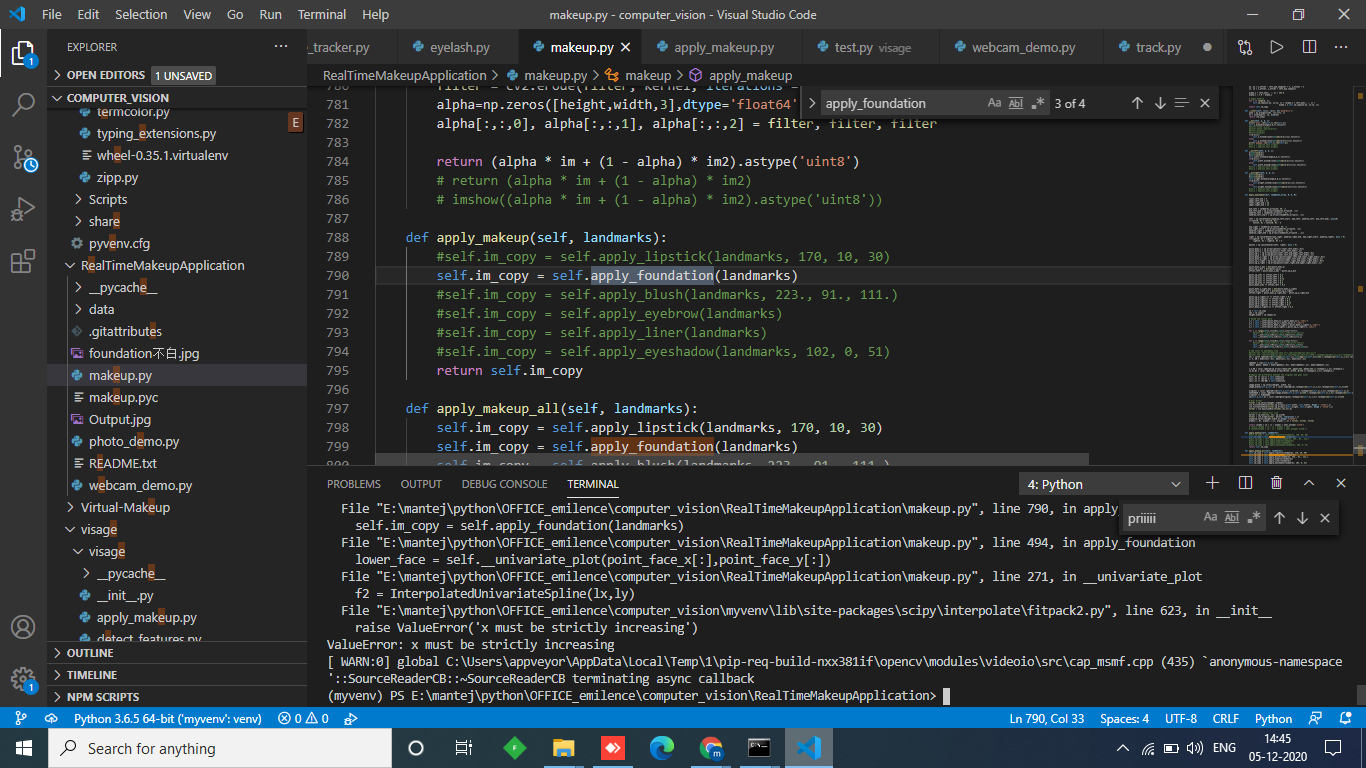
Task: Go to previous match in editor find
Action: tap(1137, 103)
